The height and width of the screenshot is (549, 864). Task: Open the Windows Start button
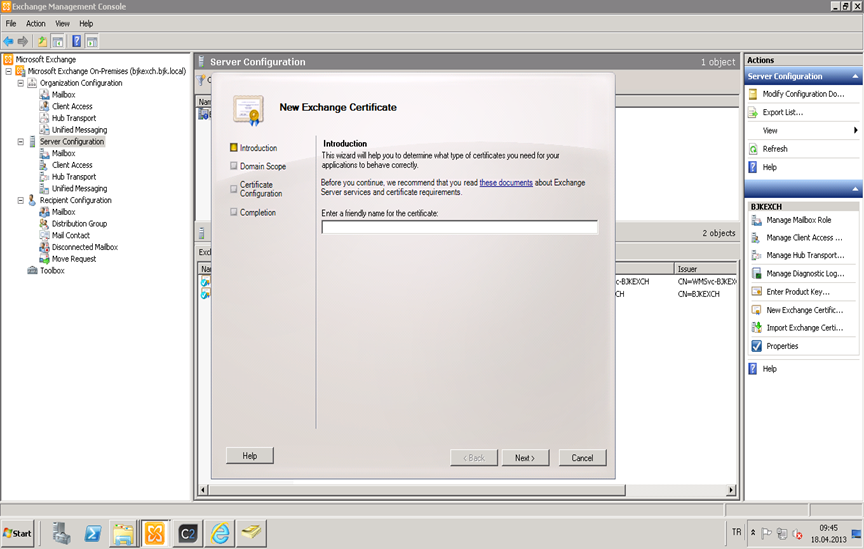click(x=18, y=534)
